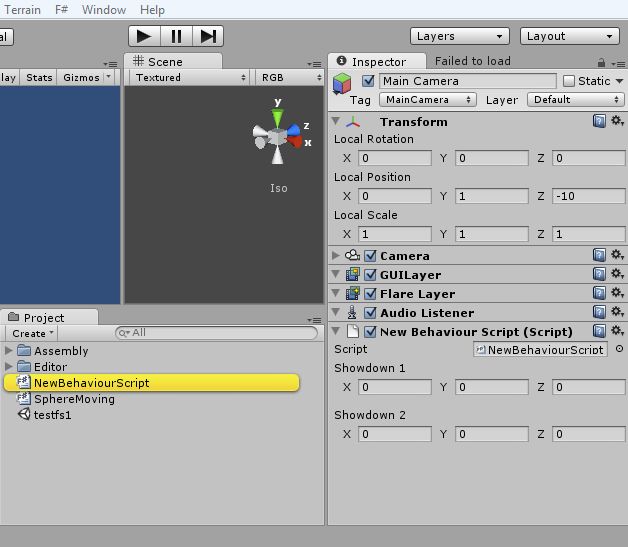Open the GUILayer component gear menu
The height and width of the screenshot is (547, 628).
click(617, 274)
